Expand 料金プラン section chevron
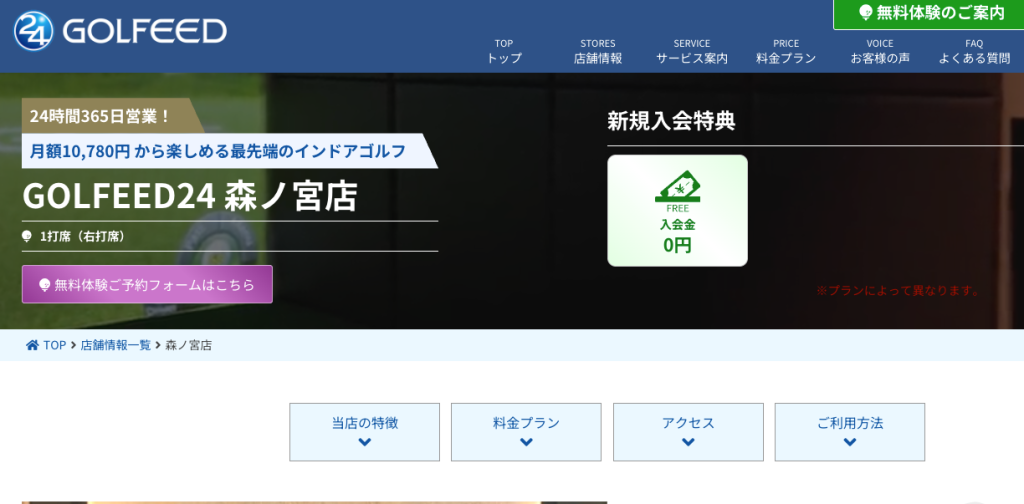 coord(526,442)
